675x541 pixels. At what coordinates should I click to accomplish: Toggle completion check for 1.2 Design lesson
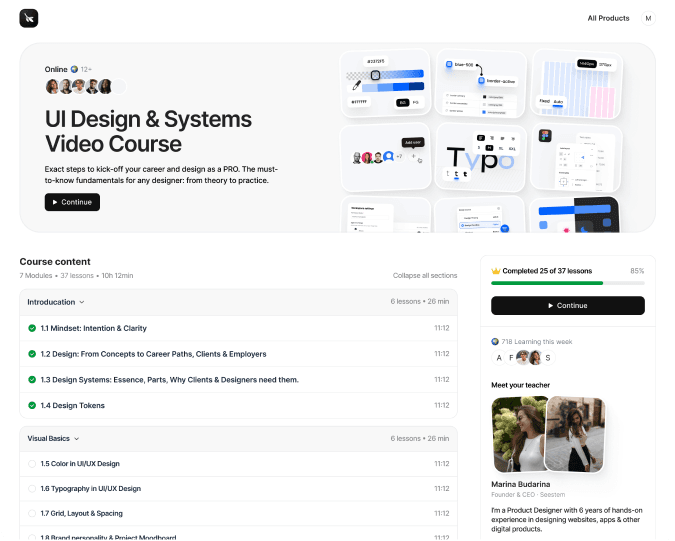click(x=32, y=354)
